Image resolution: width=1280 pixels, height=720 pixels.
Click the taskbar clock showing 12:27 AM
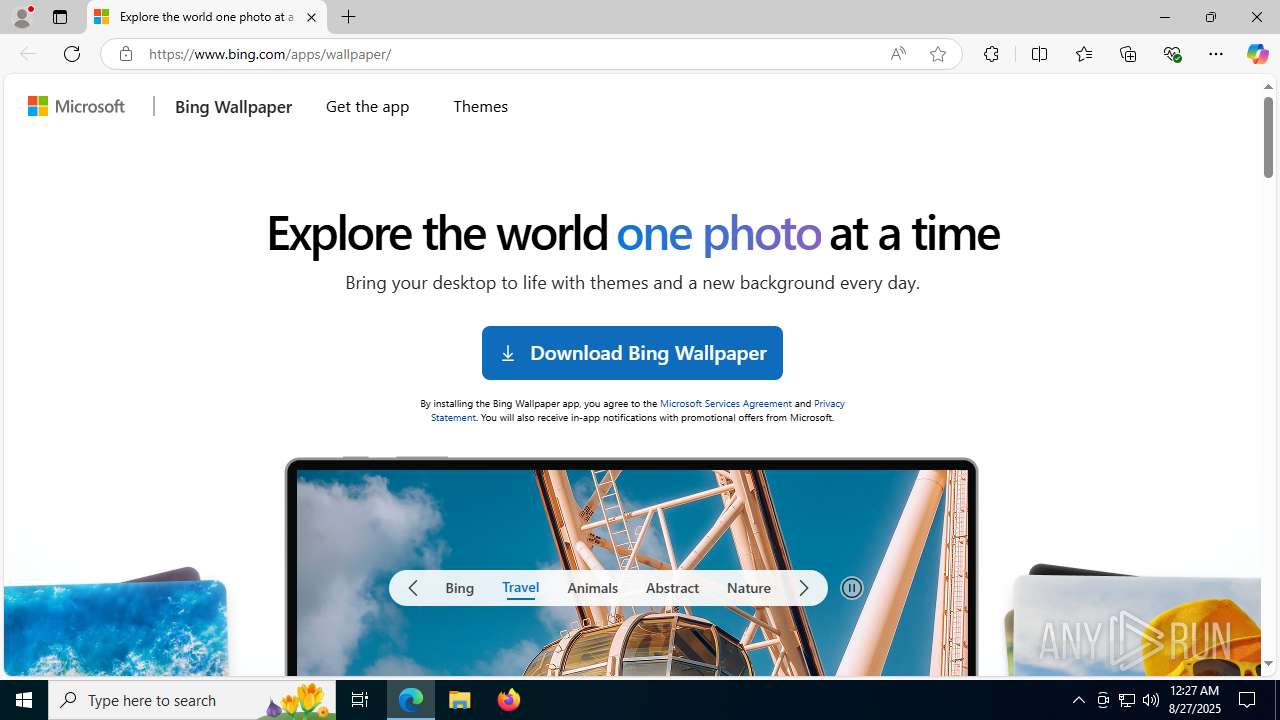tap(1195, 700)
